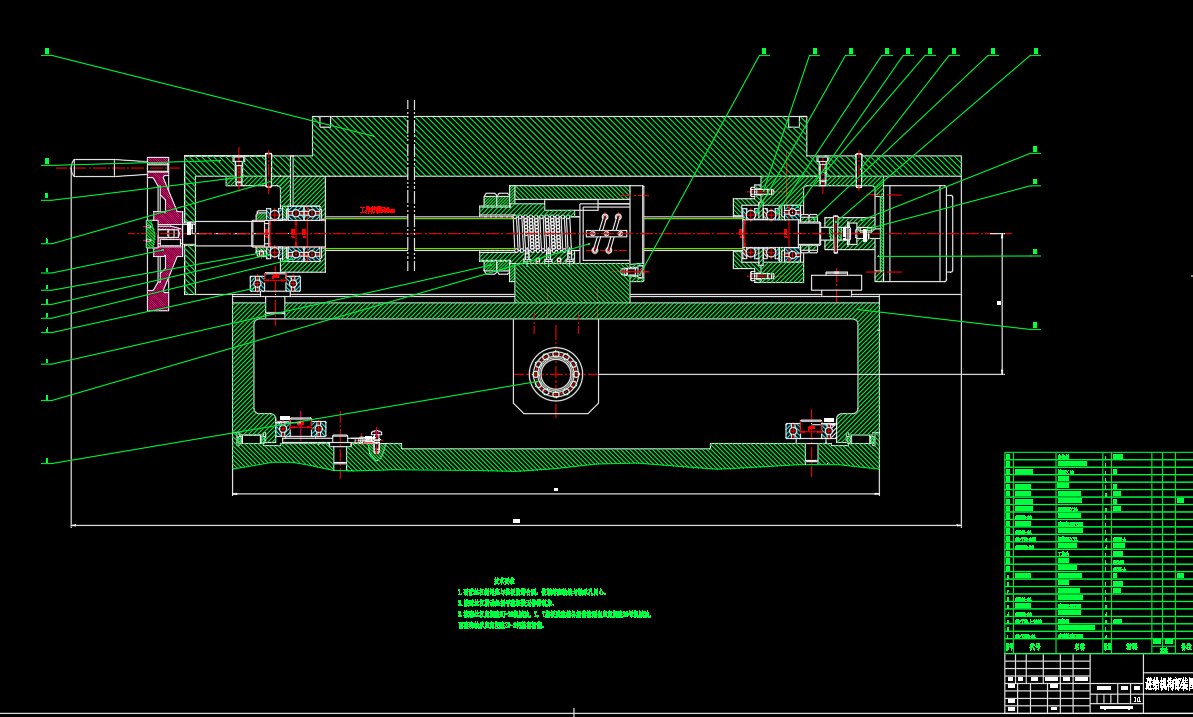Image resolution: width=1193 pixels, height=717 pixels.
Task: Select the drawing title in the title block
Action: coord(1167,685)
